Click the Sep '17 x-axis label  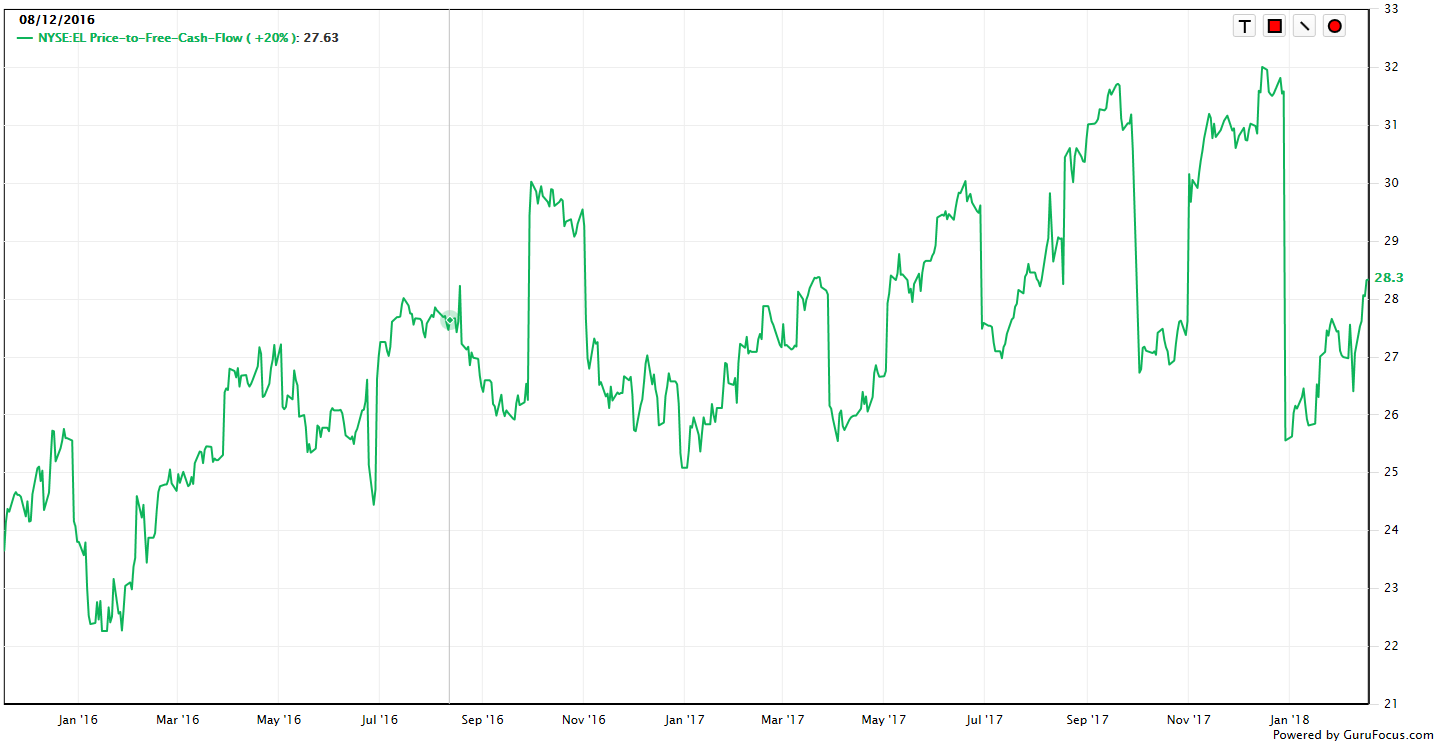click(x=1088, y=719)
